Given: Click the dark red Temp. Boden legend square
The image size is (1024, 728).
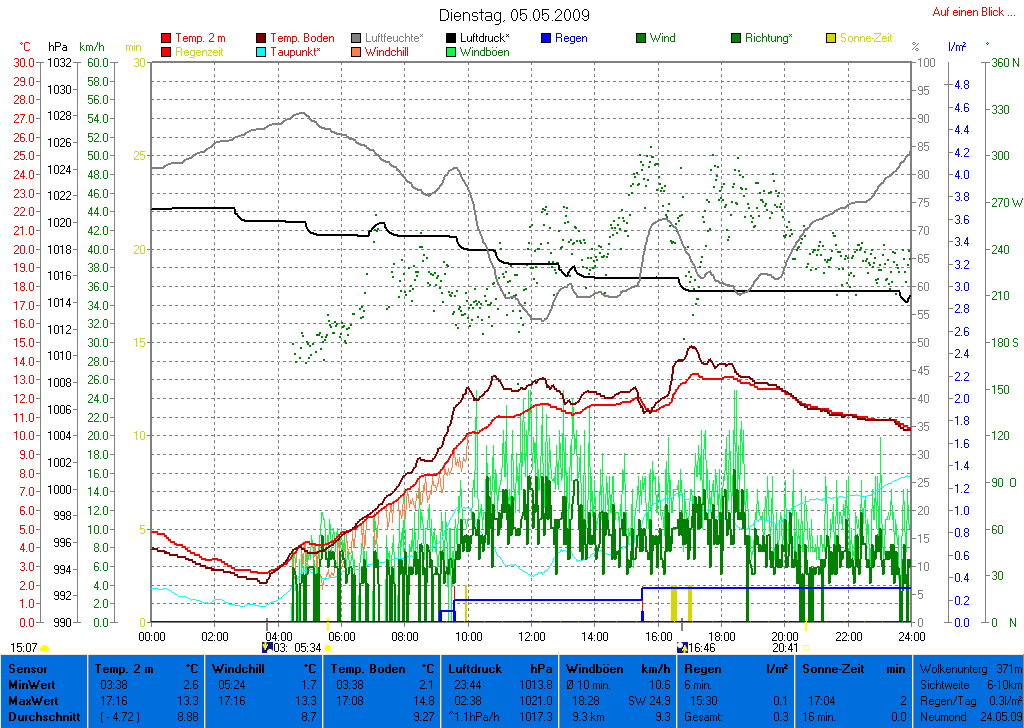Looking at the screenshot, I should coord(261,38).
